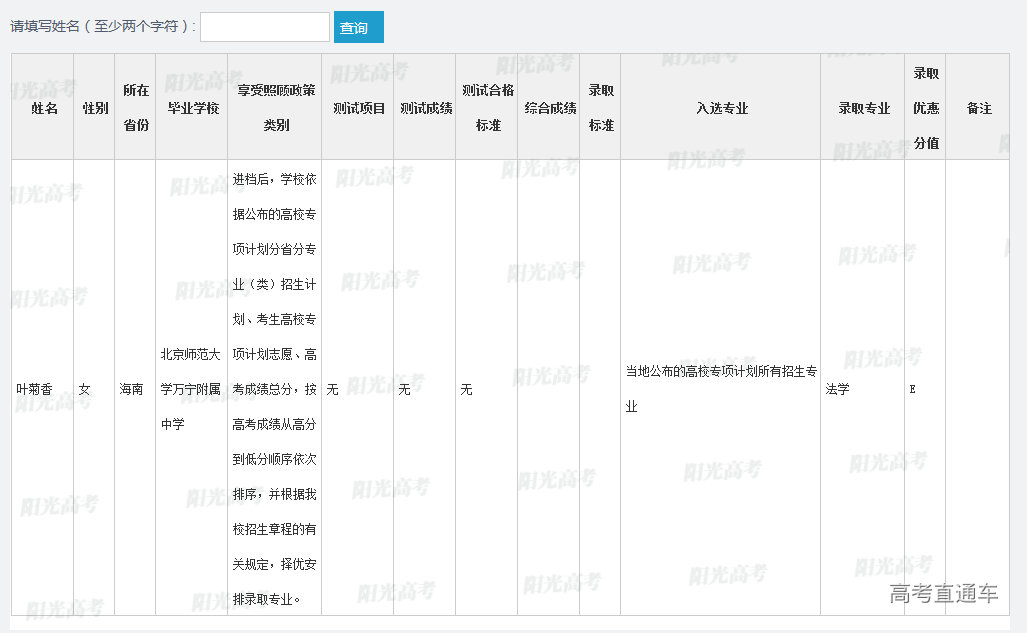Click the 享受照顾政策类别 column header
Viewport: 1027px width, 633px height.
pyautogui.click(x=275, y=107)
